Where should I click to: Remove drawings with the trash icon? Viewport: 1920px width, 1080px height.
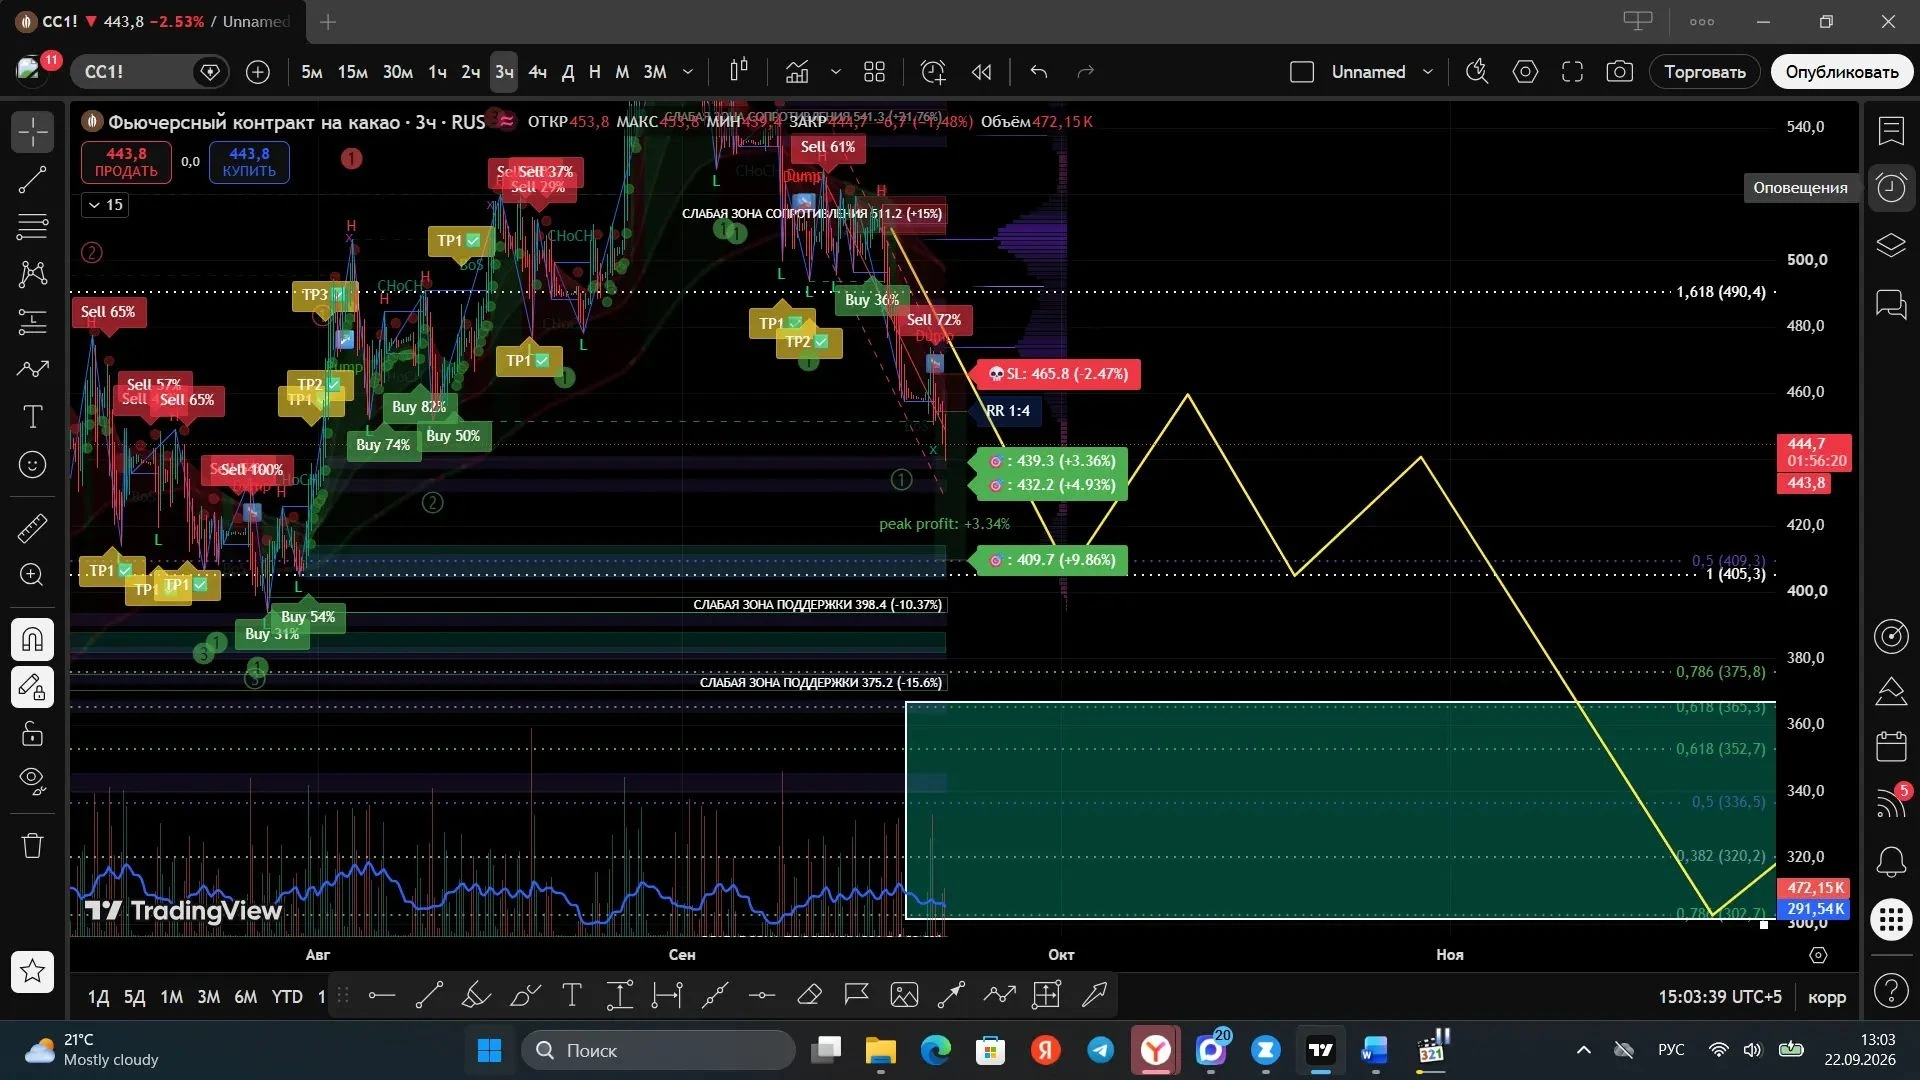click(x=33, y=846)
